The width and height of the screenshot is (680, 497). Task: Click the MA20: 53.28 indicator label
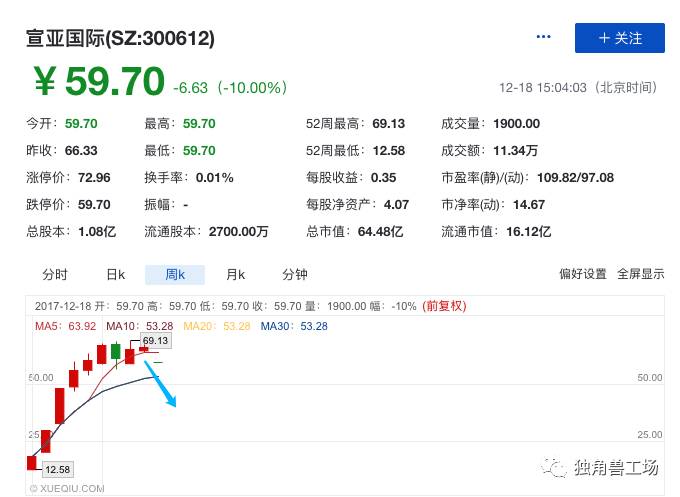[217, 326]
